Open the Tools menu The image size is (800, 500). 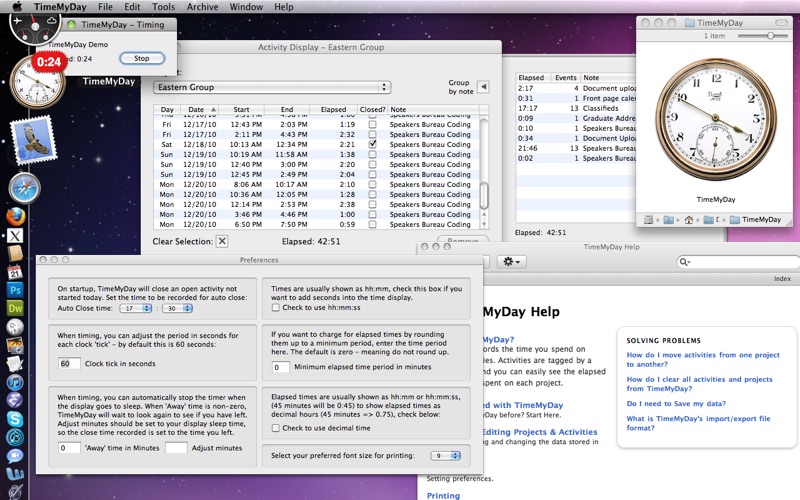click(163, 7)
